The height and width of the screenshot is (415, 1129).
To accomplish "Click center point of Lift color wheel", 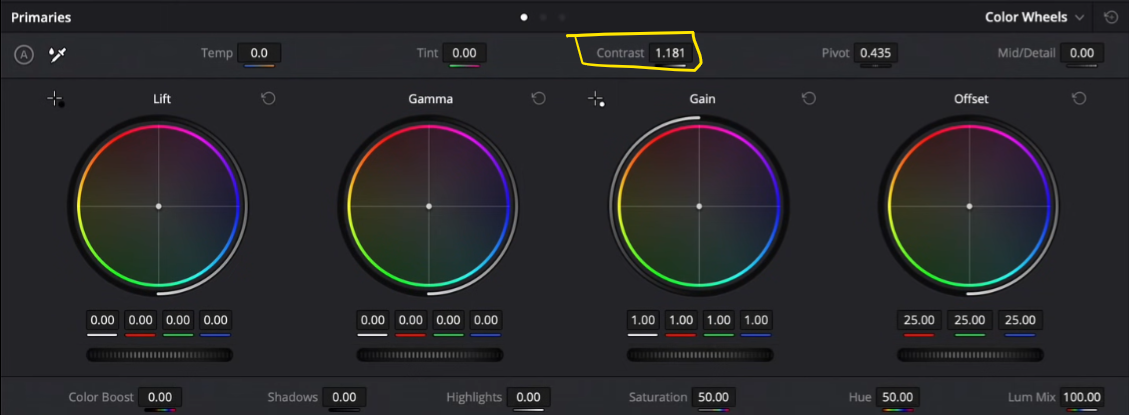I will 158,206.
